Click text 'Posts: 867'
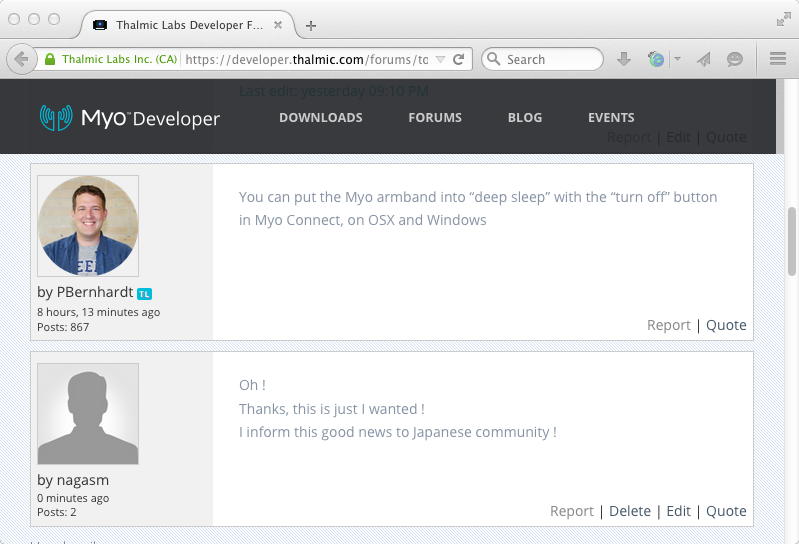 [x=63, y=327]
